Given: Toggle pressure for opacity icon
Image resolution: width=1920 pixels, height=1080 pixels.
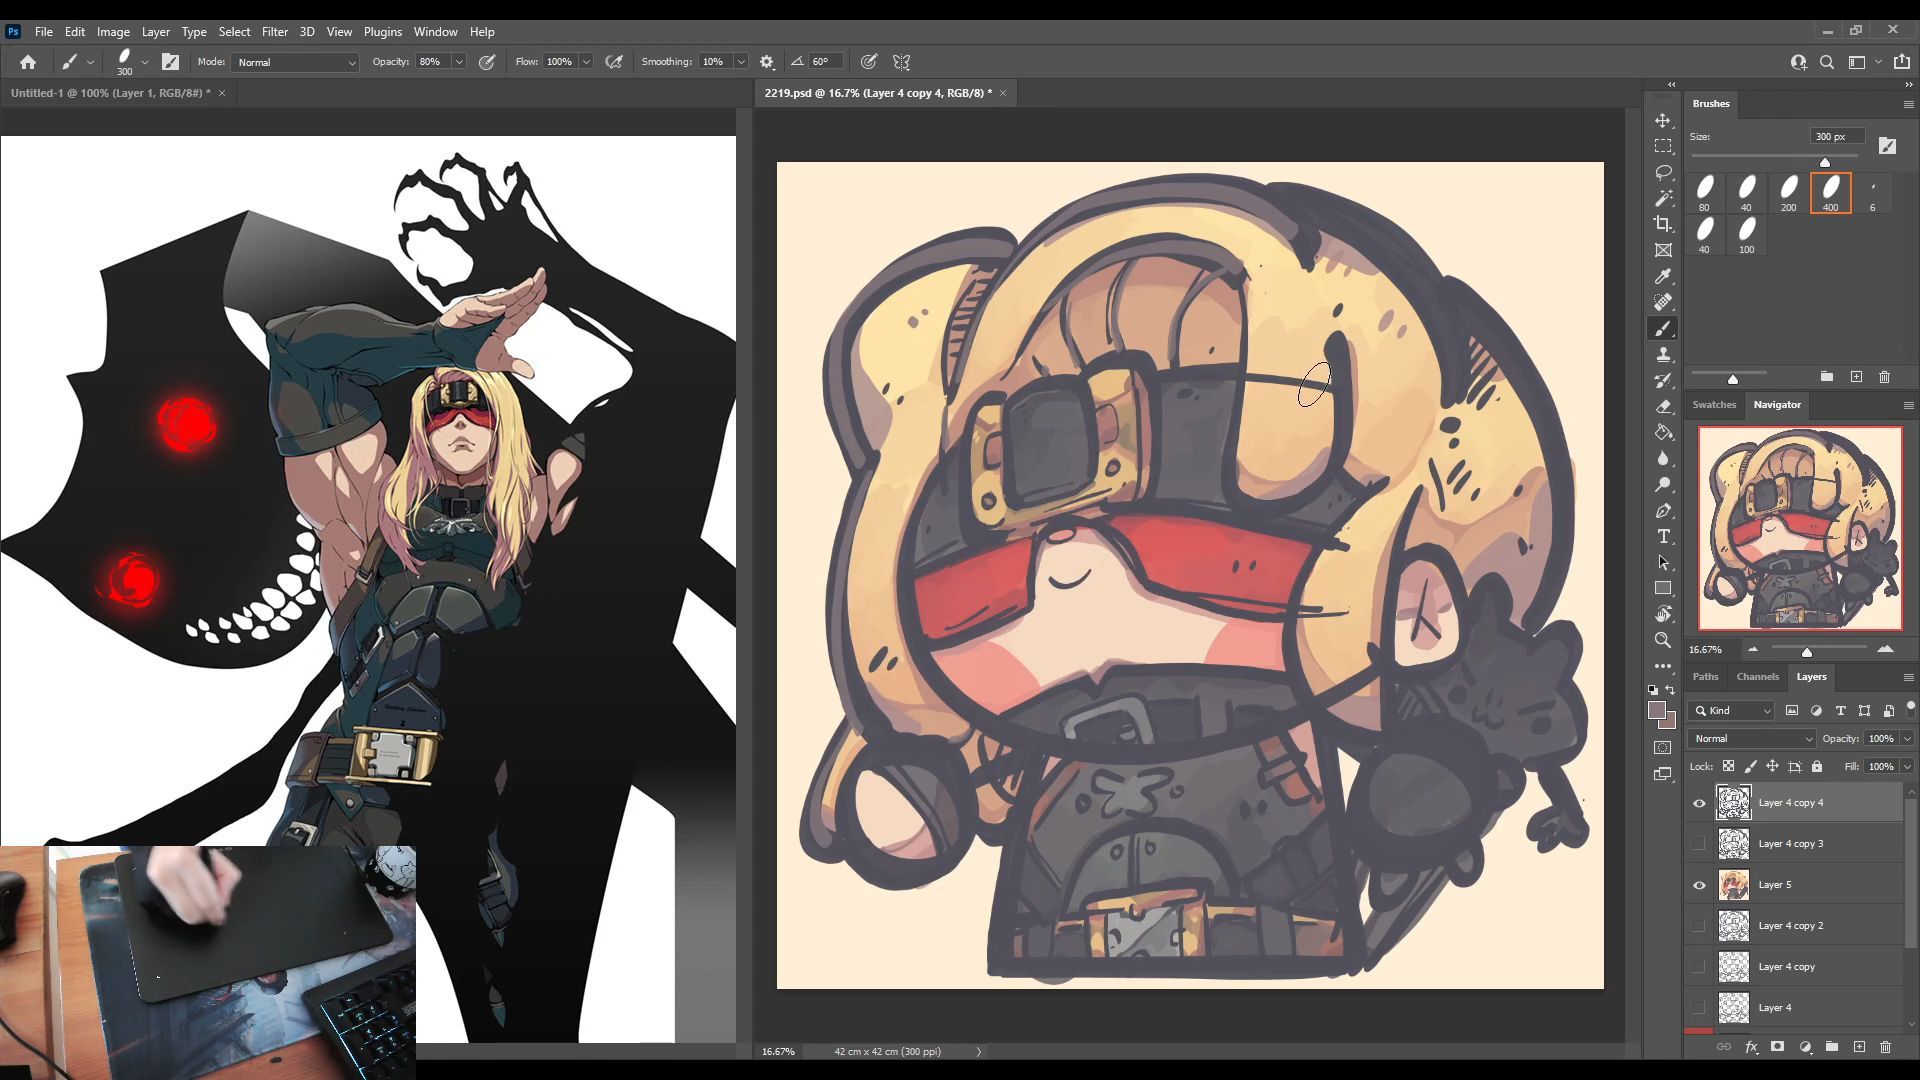Looking at the screenshot, I should [x=487, y=62].
